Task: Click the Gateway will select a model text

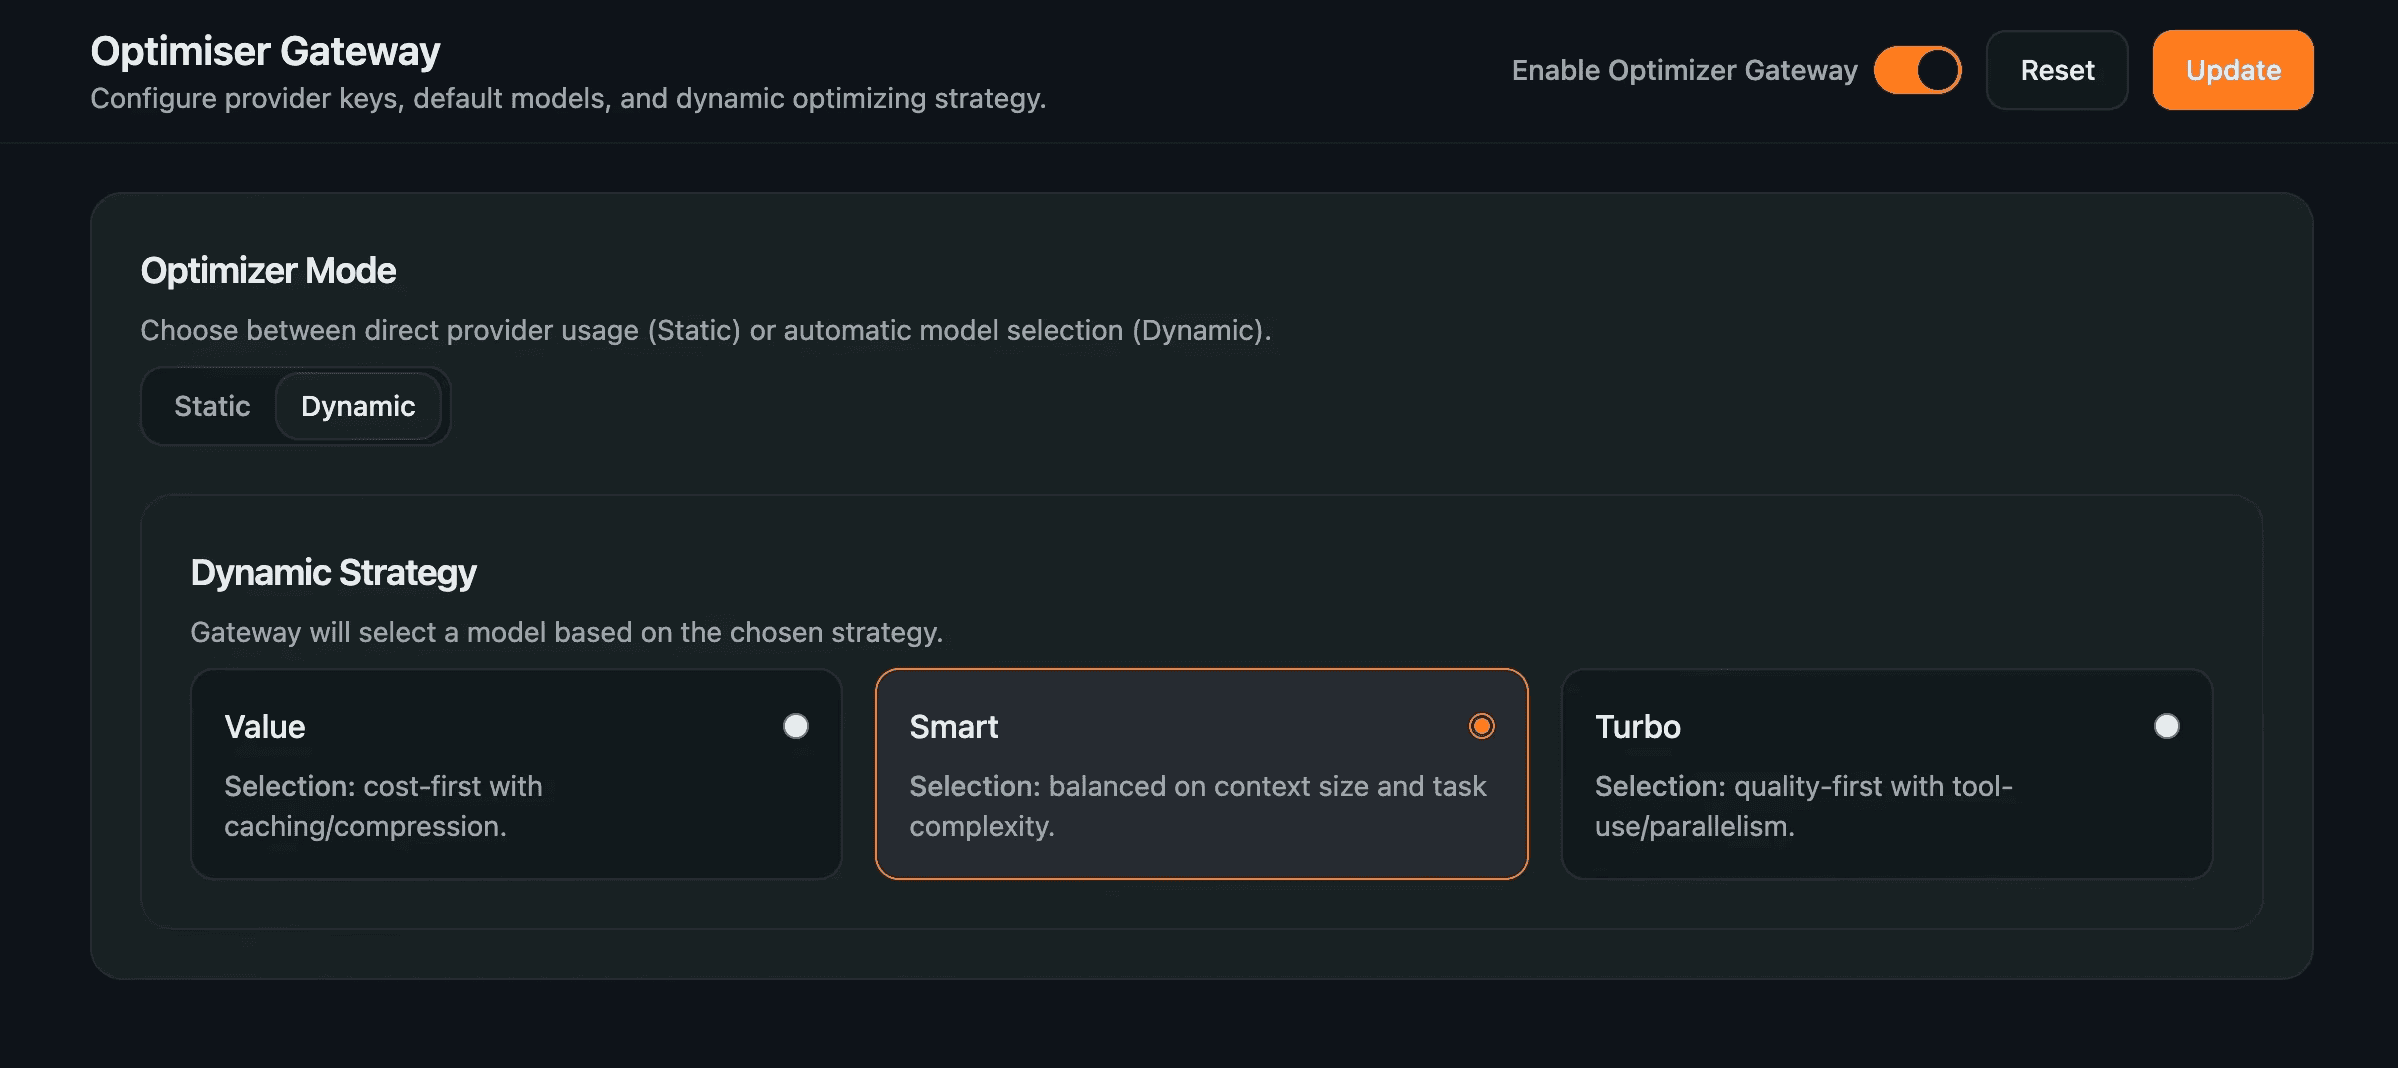Action: point(566,632)
